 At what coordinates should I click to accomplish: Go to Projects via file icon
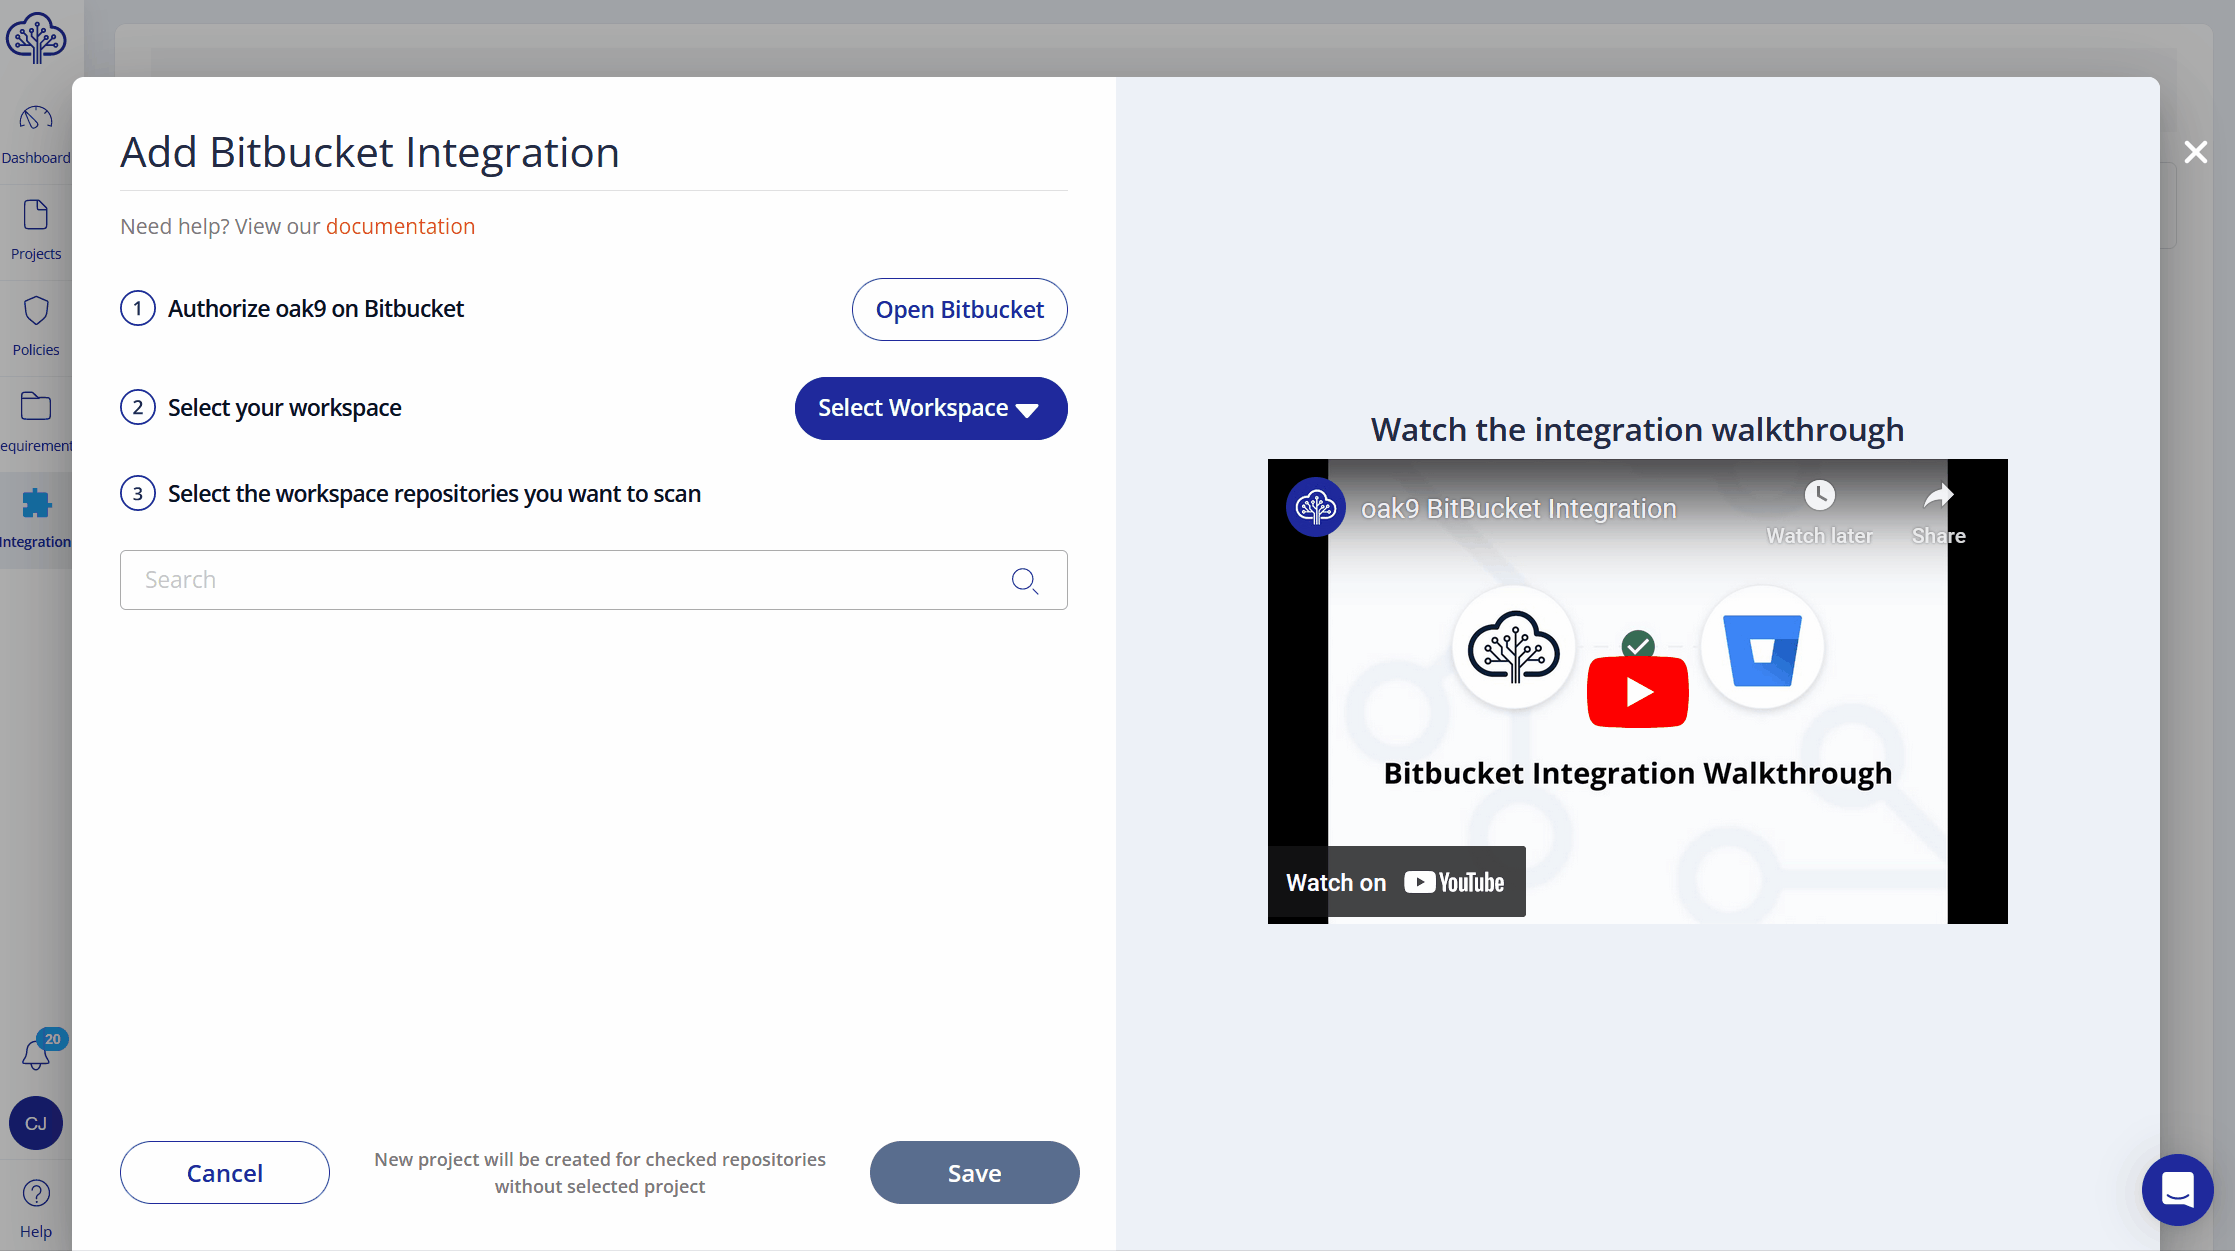pos(36,215)
